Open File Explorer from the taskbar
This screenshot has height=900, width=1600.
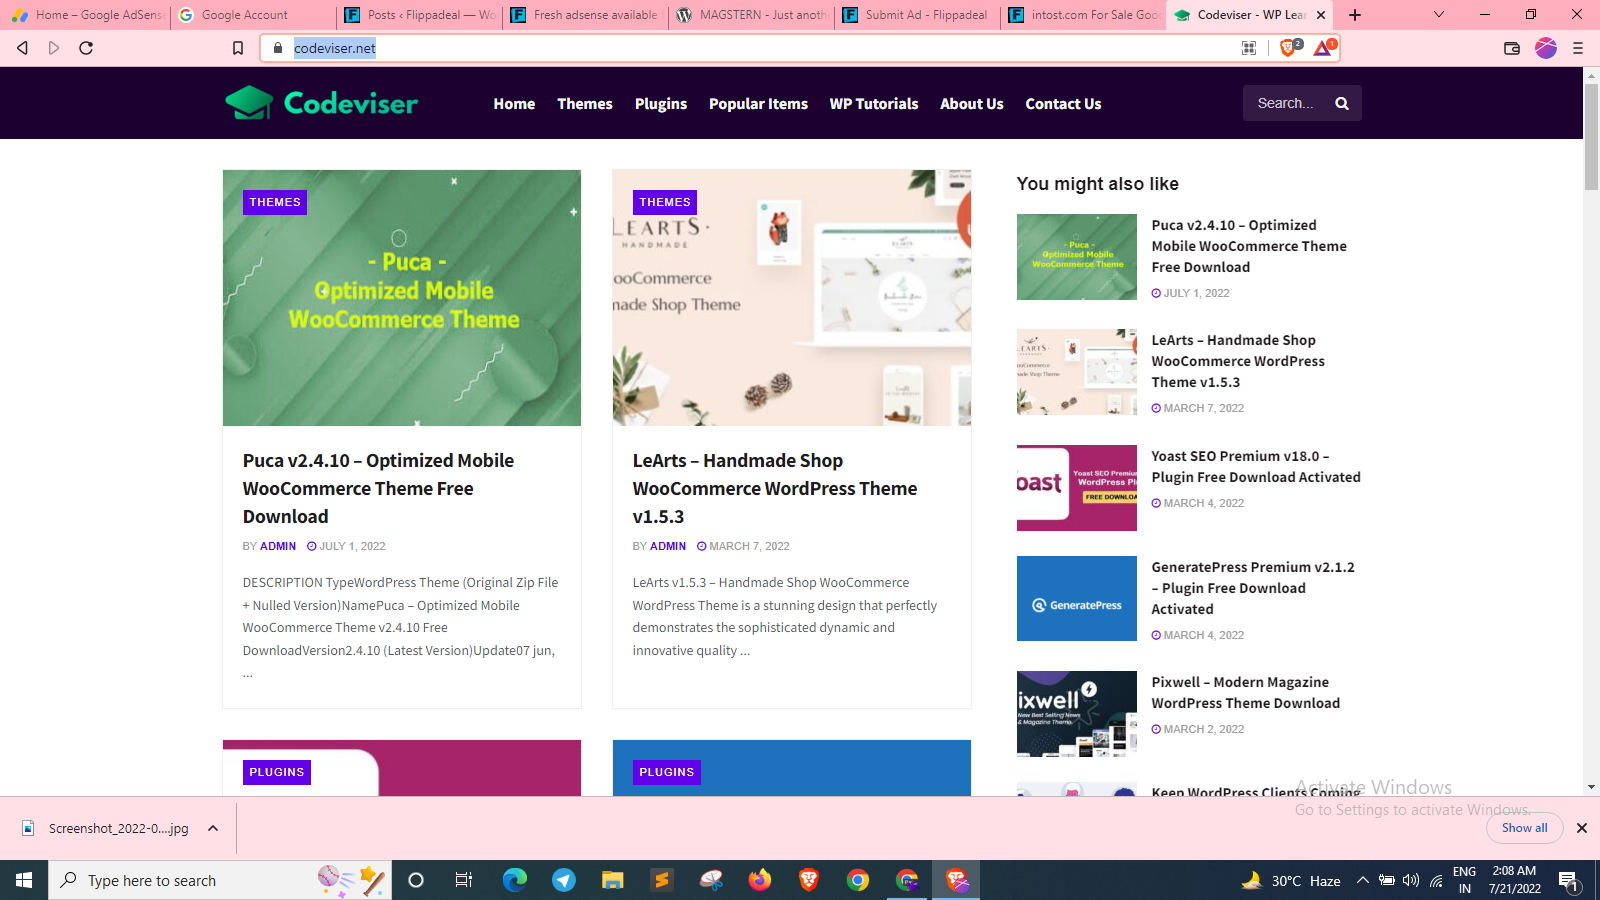click(613, 880)
